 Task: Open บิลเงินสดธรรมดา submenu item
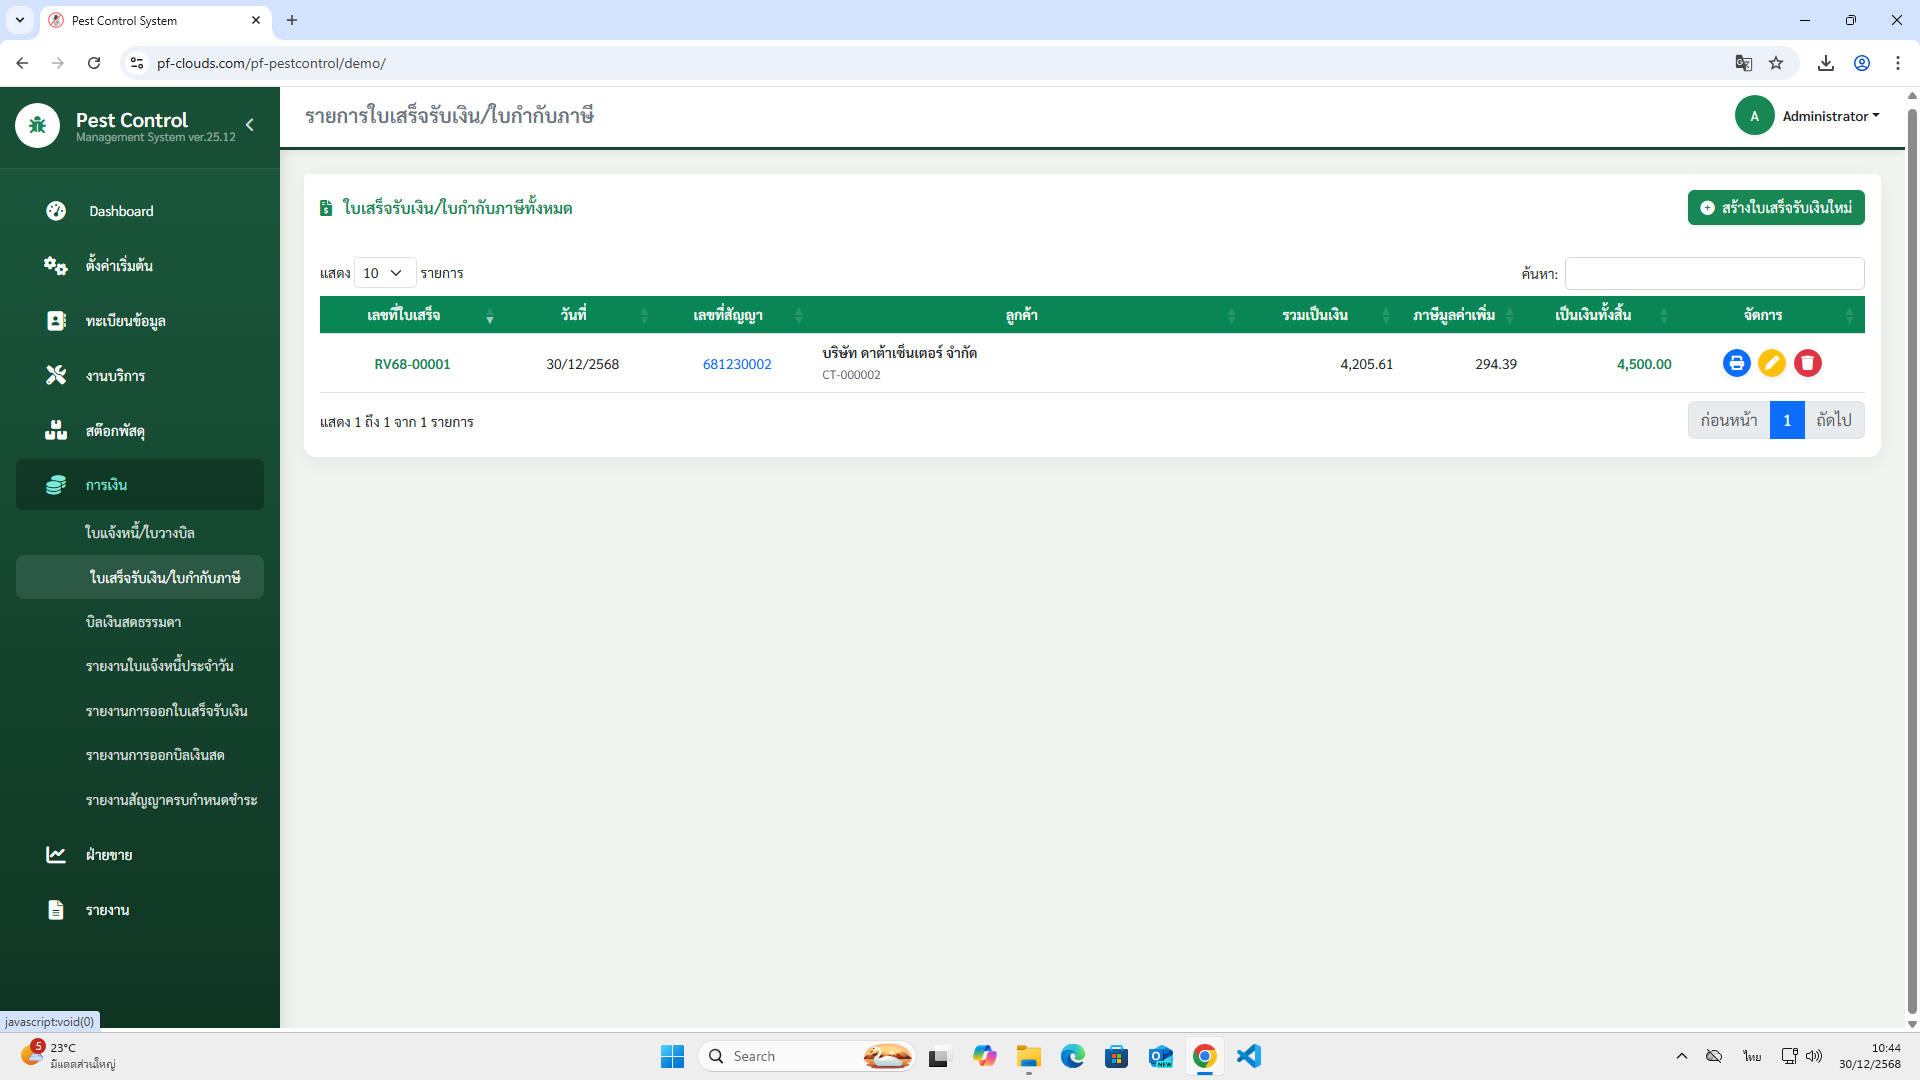pyautogui.click(x=133, y=622)
